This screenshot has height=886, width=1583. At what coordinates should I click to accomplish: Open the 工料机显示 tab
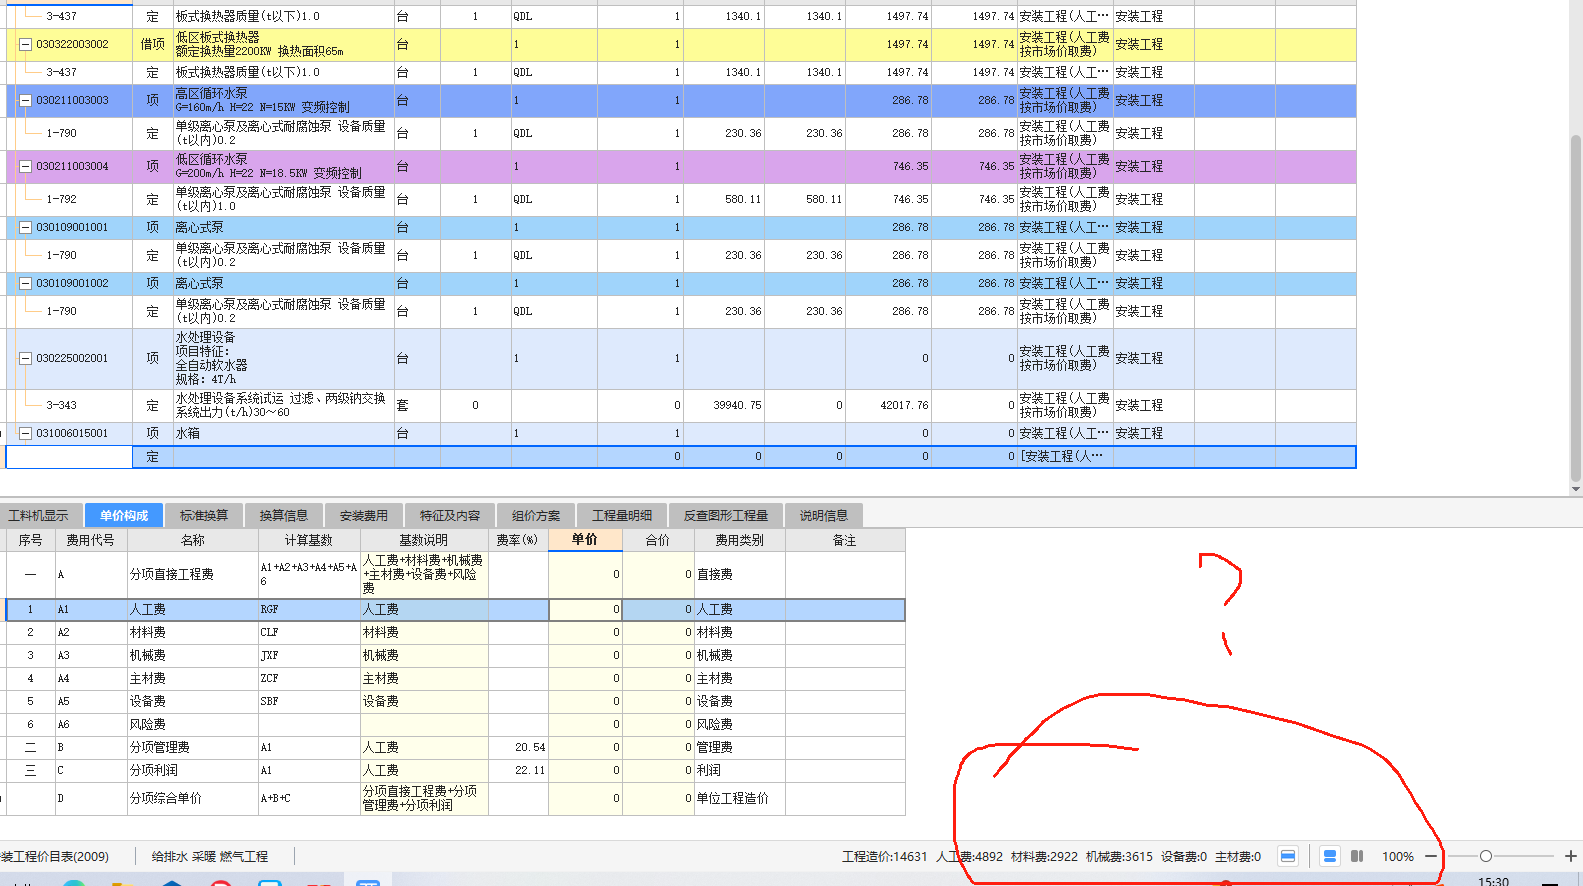(39, 515)
